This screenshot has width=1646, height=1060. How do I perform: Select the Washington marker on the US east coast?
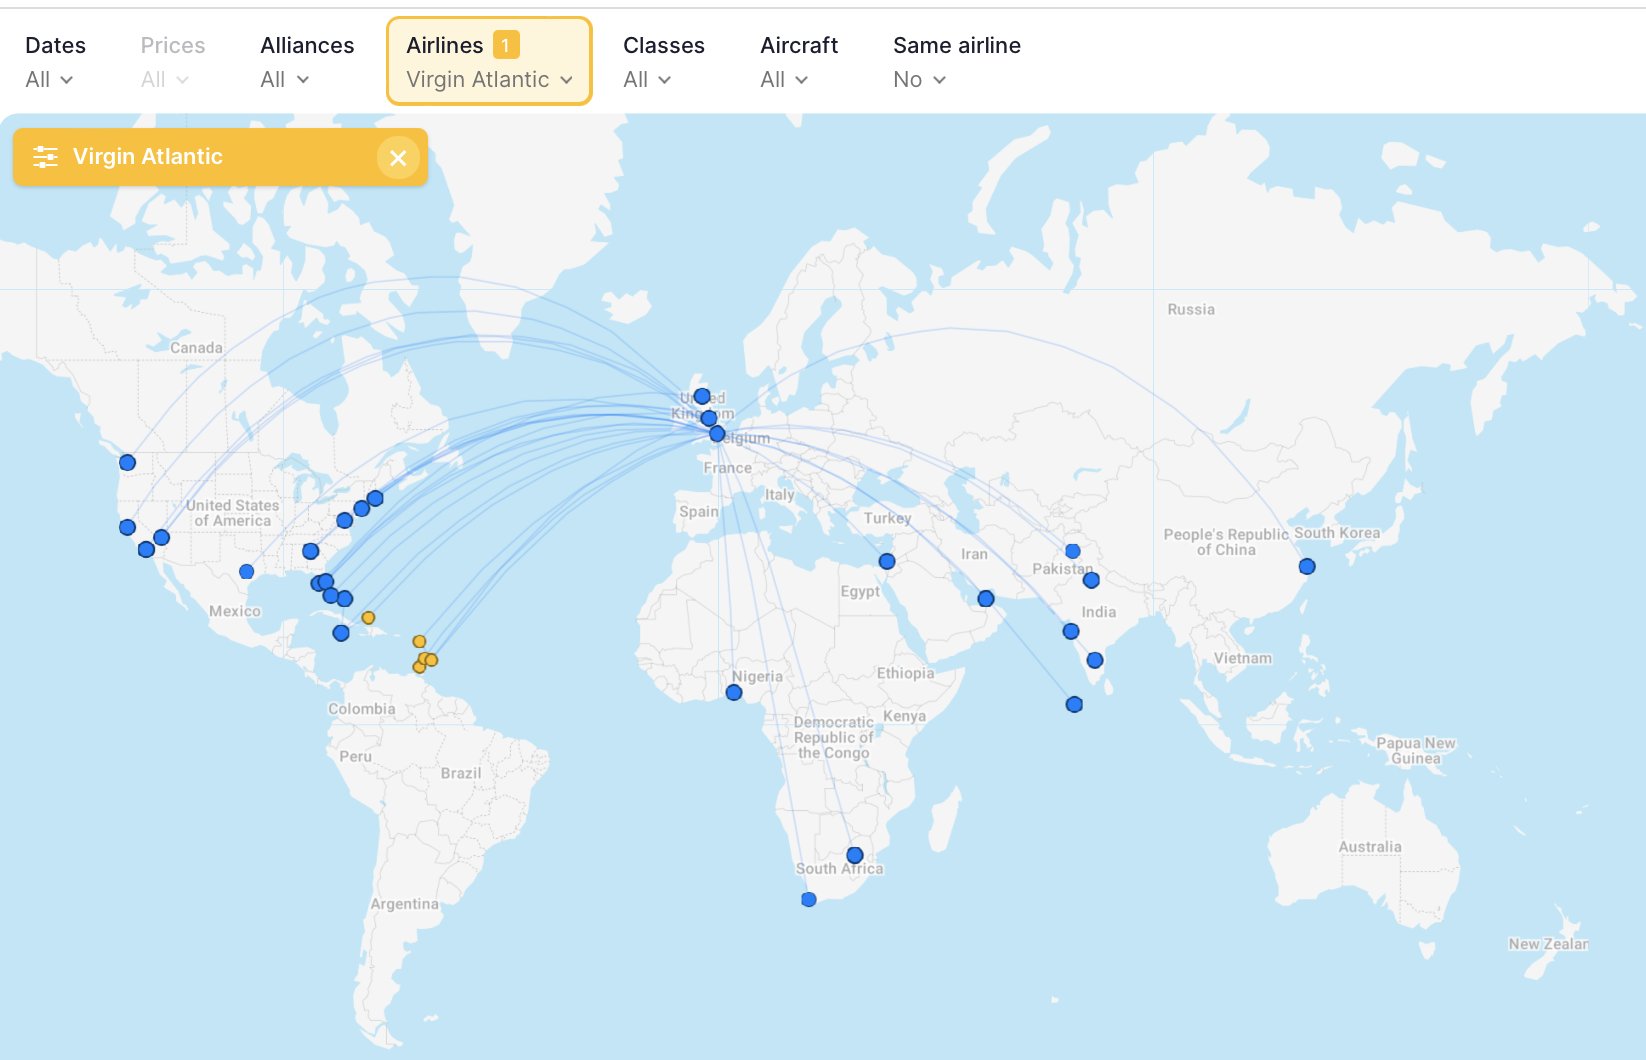[344, 520]
